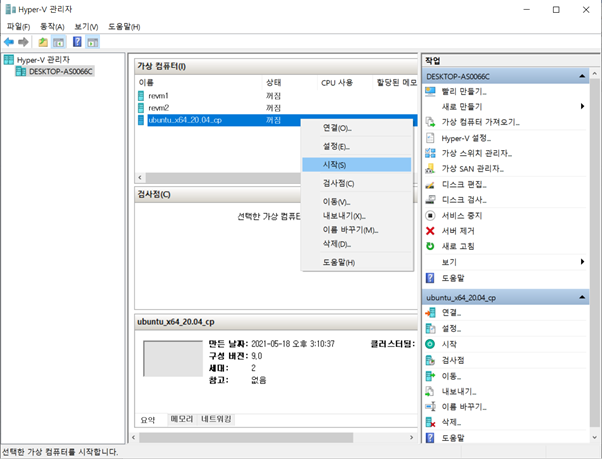Click the Back arrow toolbar icon
602x459 pixels.
pyautogui.click(x=9, y=42)
